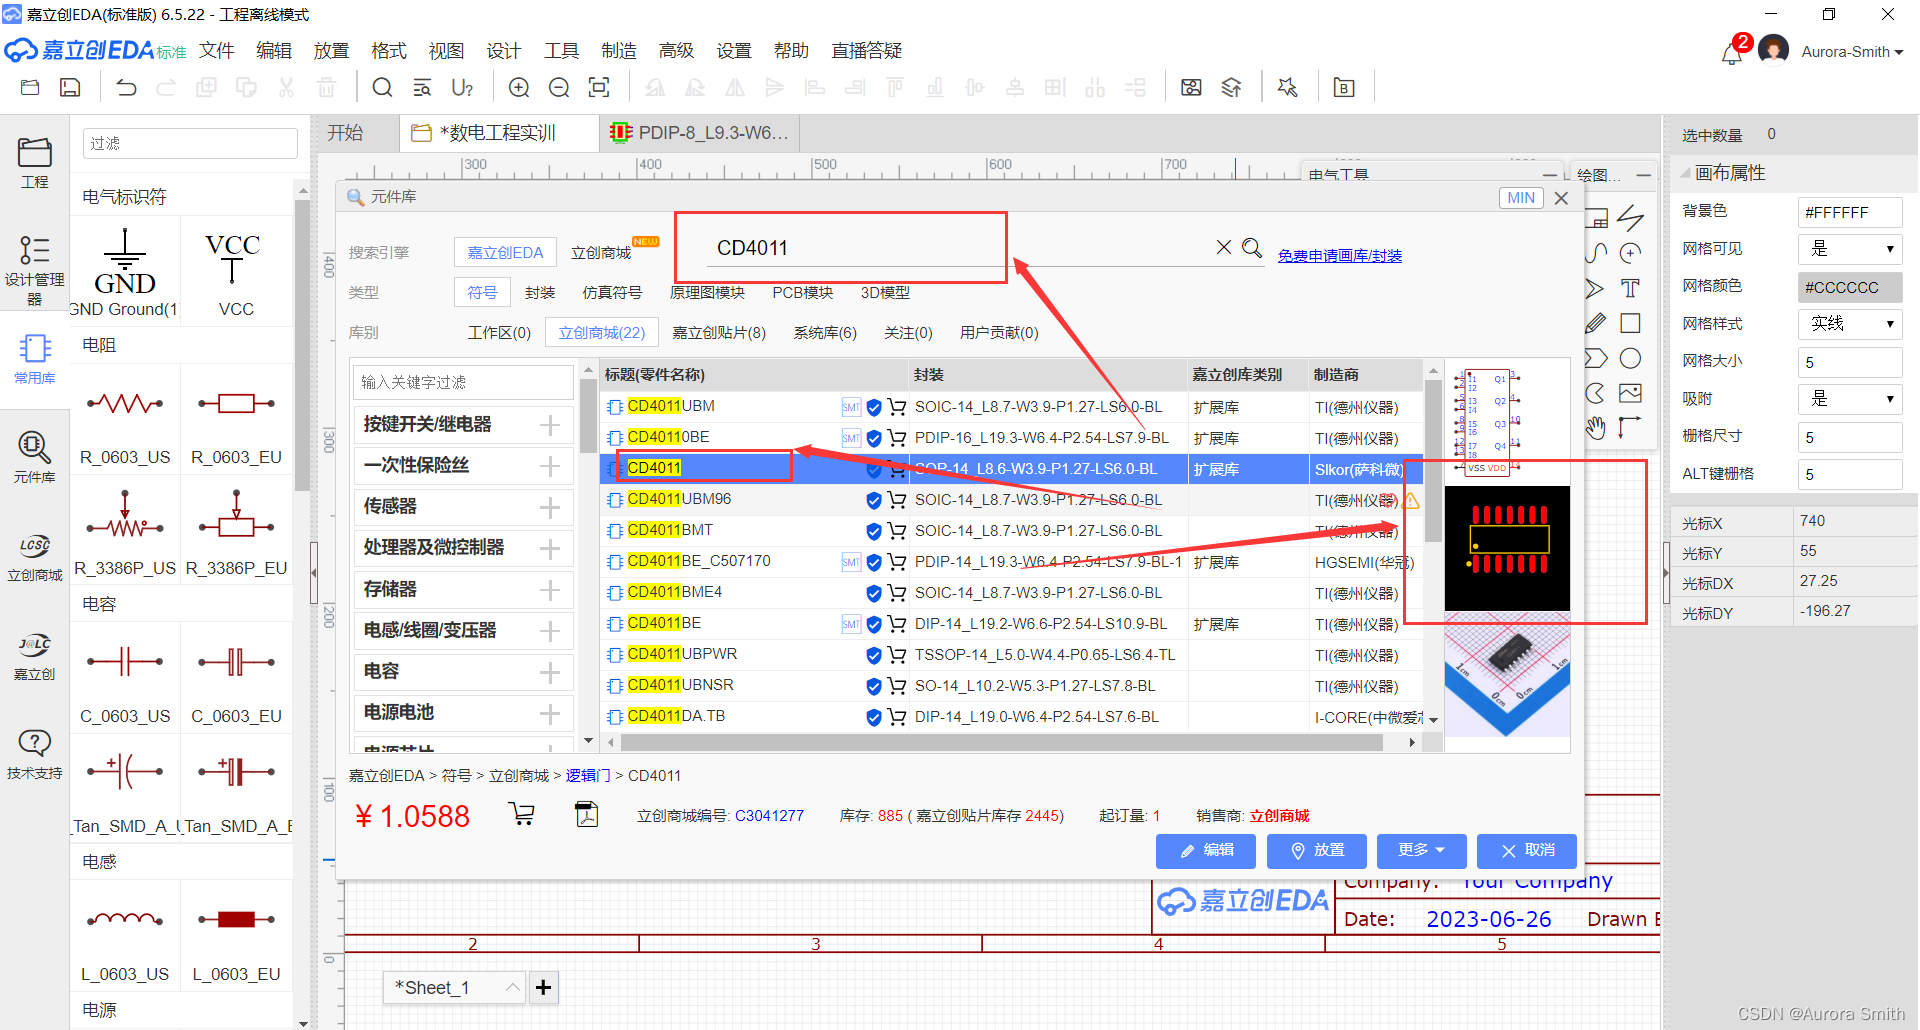
Task: Open 技术支持 sidebar icon
Action: 34,754
